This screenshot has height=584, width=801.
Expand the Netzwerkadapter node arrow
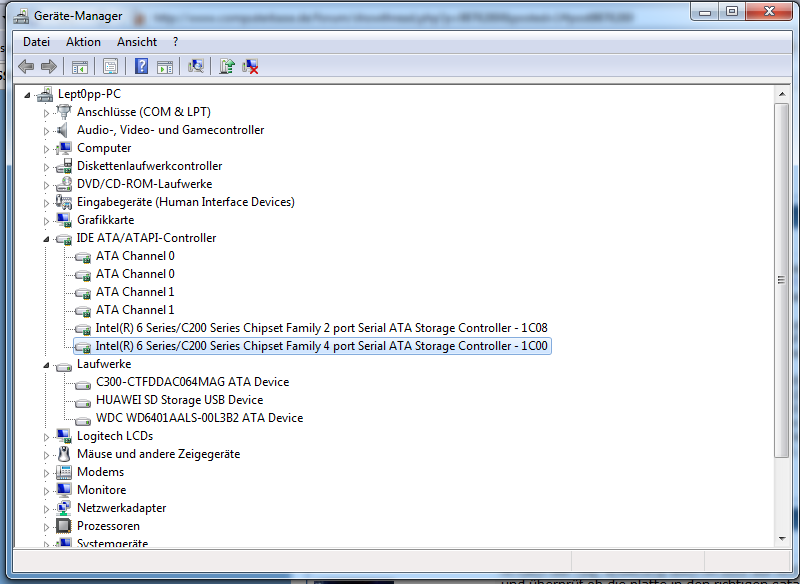click(46, 509)
